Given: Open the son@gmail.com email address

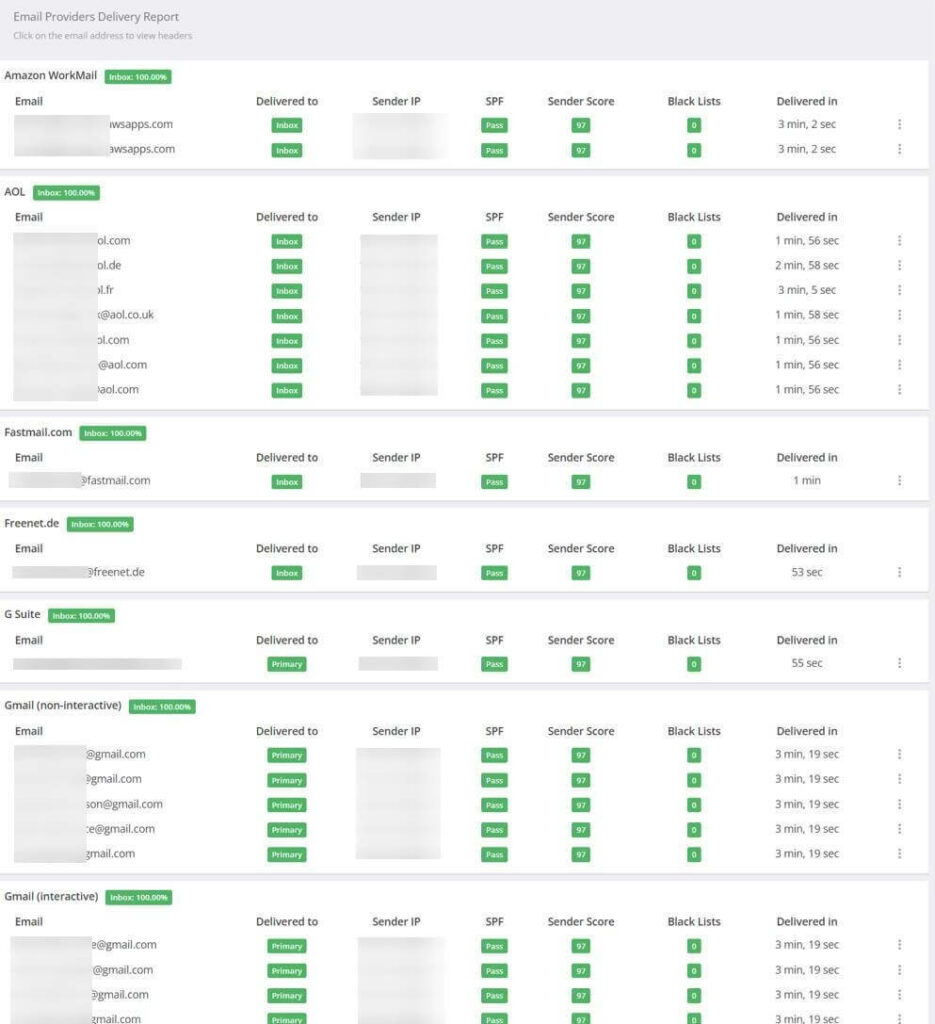Looking at the screenshot, I should pyautogui.click(x=124, y=804).
